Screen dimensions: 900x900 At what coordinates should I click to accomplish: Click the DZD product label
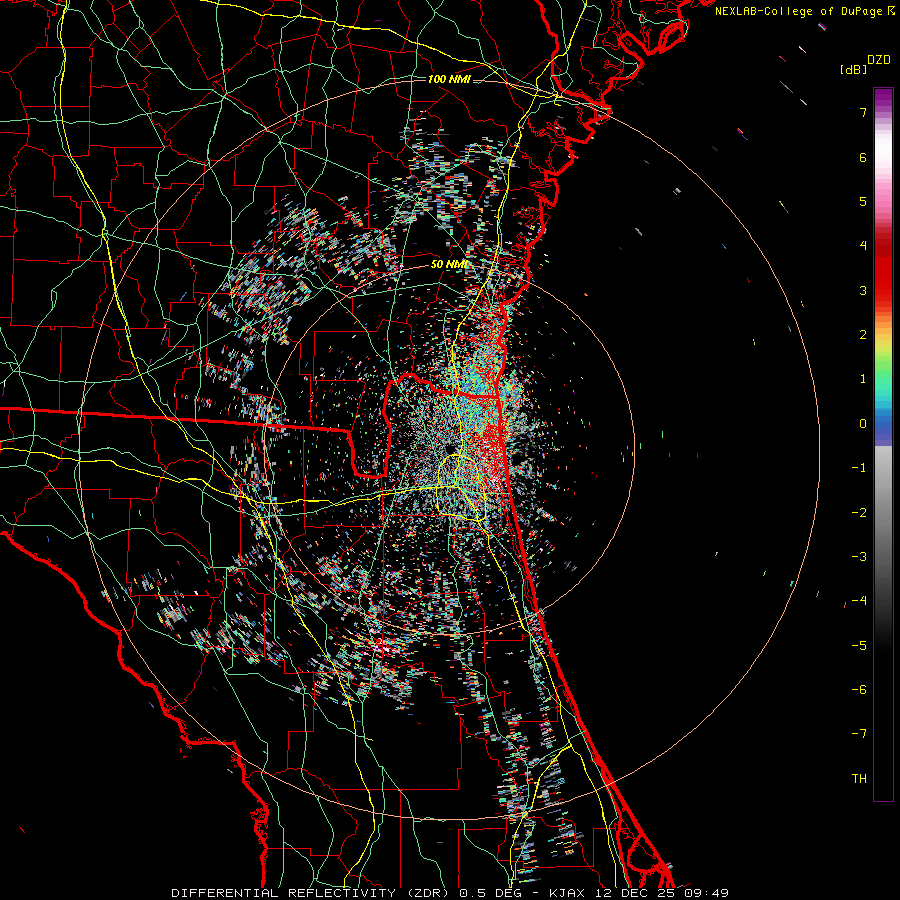pos(879,60)
